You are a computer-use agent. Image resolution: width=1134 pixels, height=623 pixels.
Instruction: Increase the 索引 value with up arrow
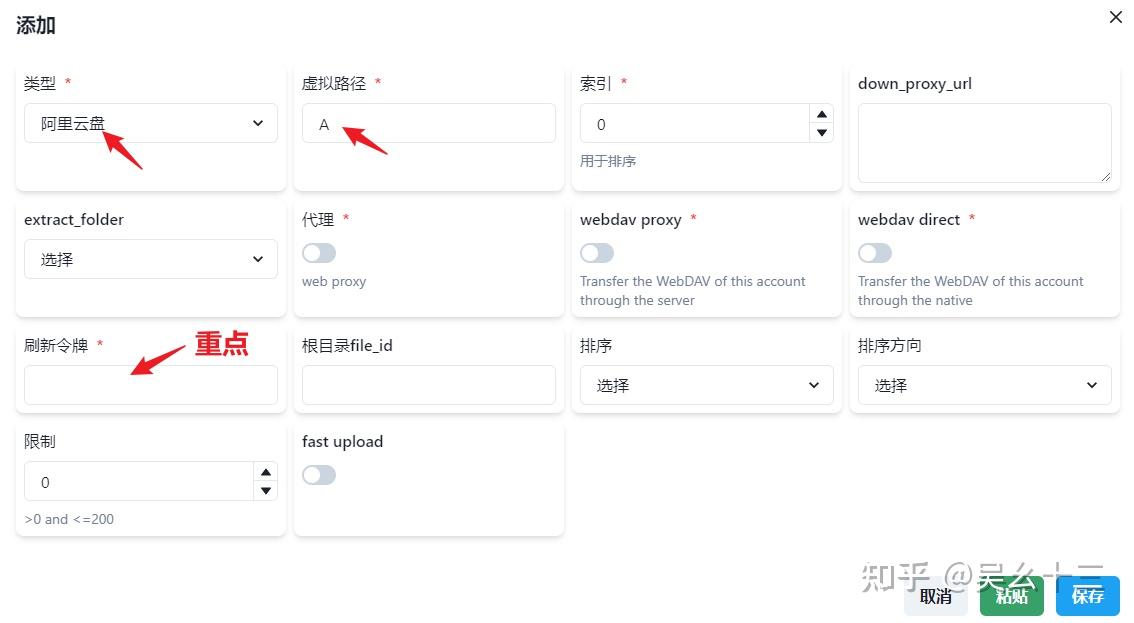coord(822,114)
